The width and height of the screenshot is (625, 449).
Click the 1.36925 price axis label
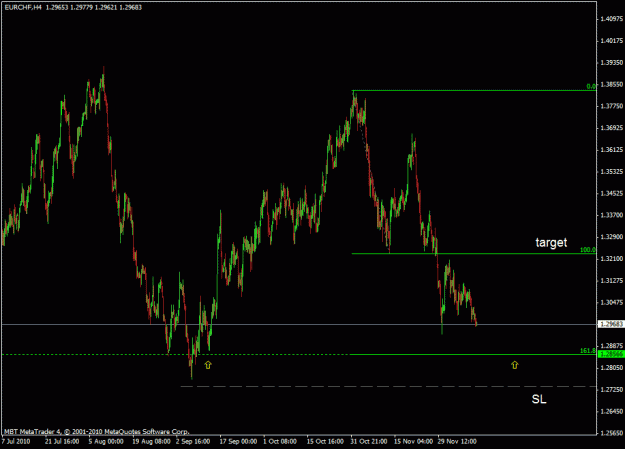[612, 128]
